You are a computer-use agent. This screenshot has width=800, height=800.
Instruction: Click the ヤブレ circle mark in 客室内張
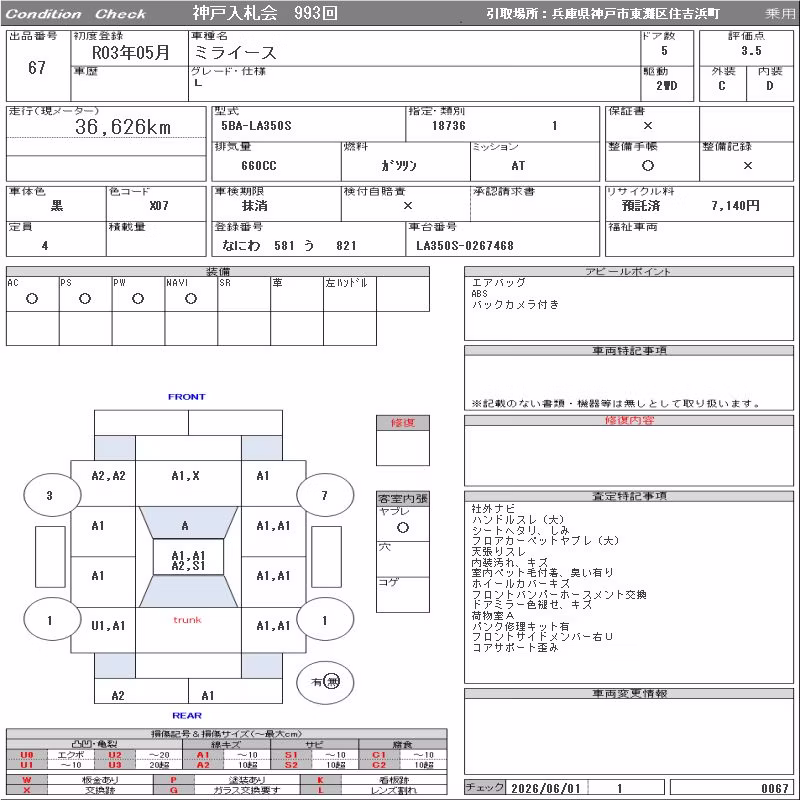tap(403, 528)
